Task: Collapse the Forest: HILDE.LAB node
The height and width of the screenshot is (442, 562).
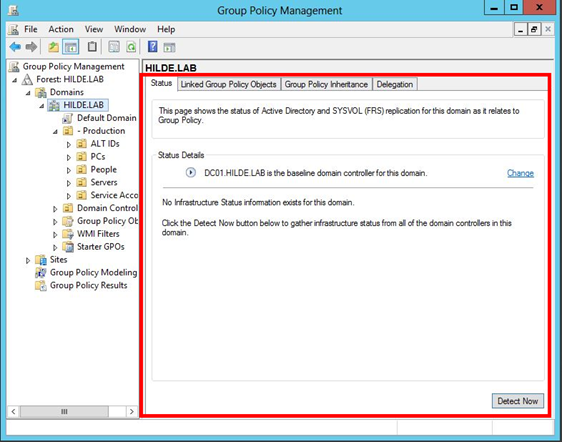Action: tap(14, 80)
